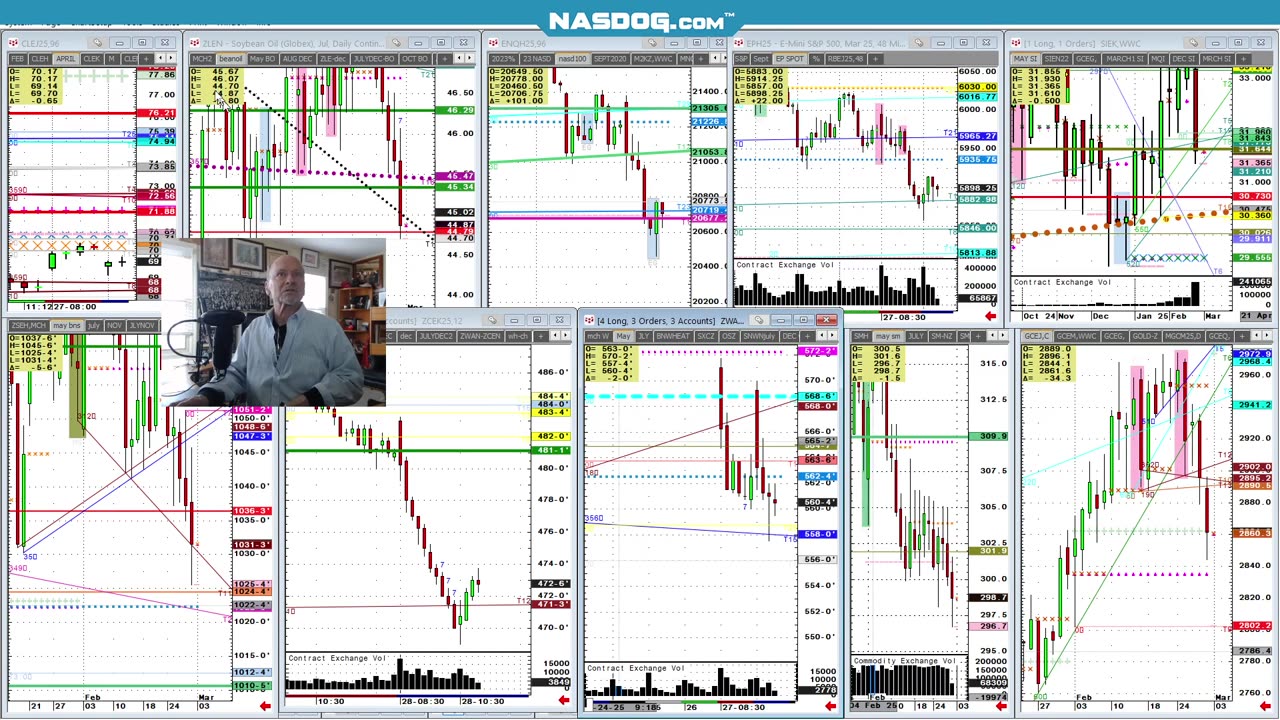This screenshot has height=720, width=1280.
Task: Open the JULYDEC-BO tab
Action: point(374,59)
